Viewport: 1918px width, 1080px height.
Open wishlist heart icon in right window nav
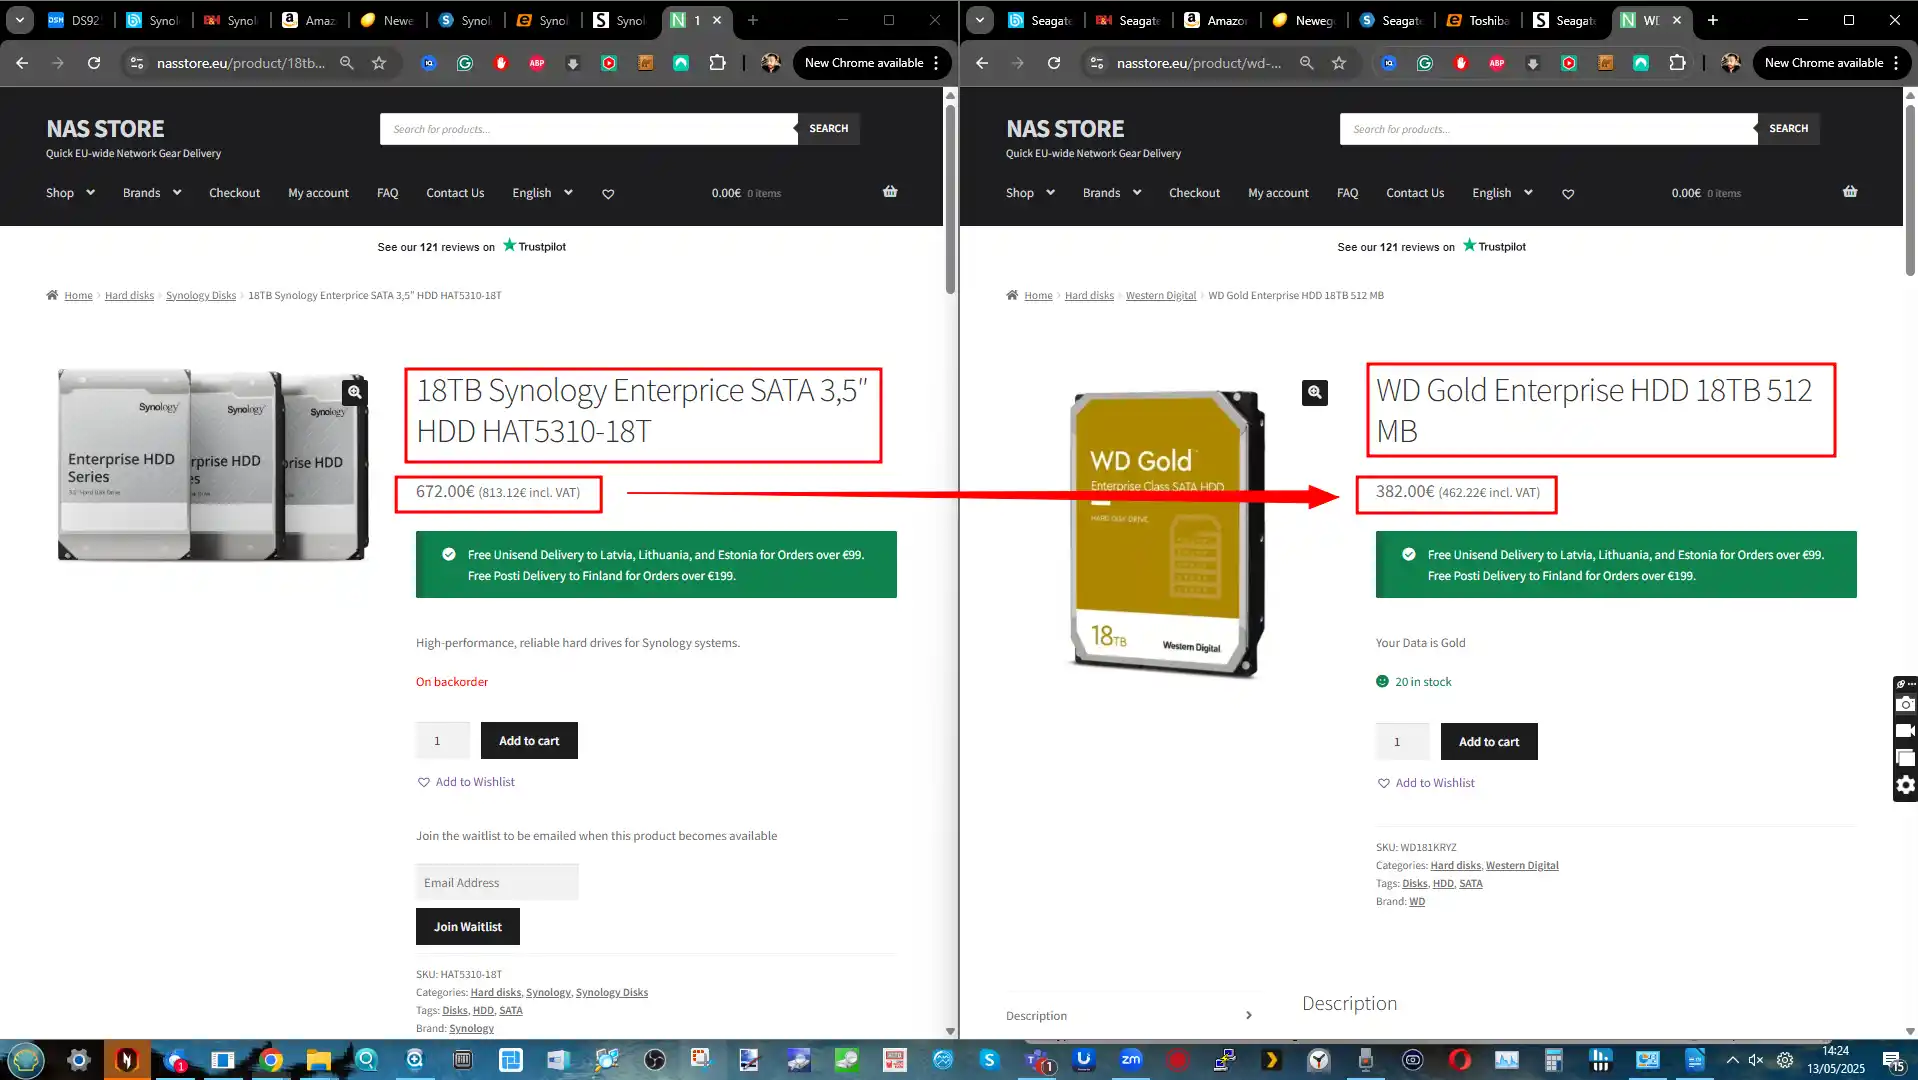[1568, 194]
